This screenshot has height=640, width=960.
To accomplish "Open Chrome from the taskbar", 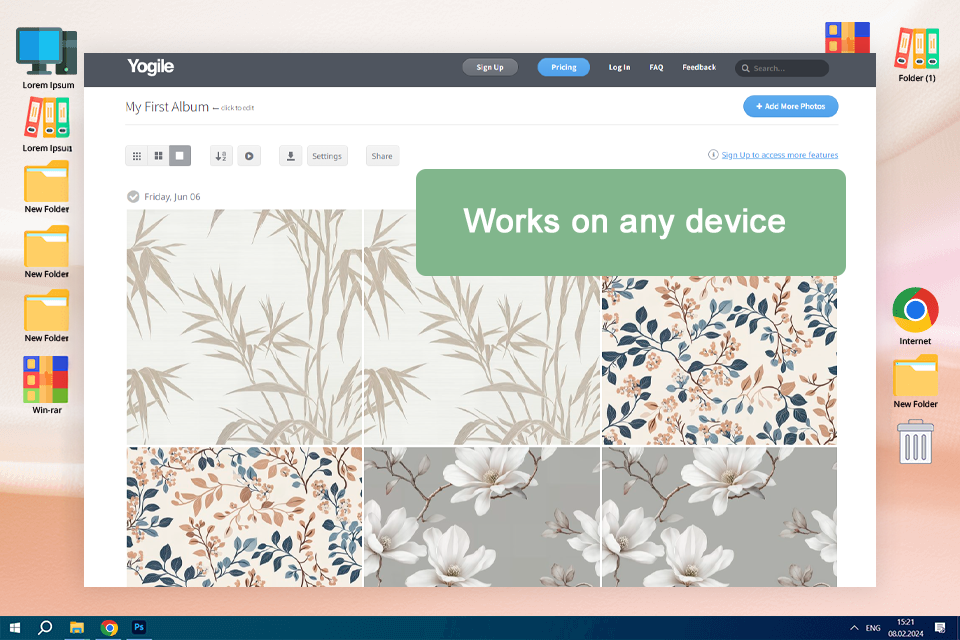I will tap(109, 628).
